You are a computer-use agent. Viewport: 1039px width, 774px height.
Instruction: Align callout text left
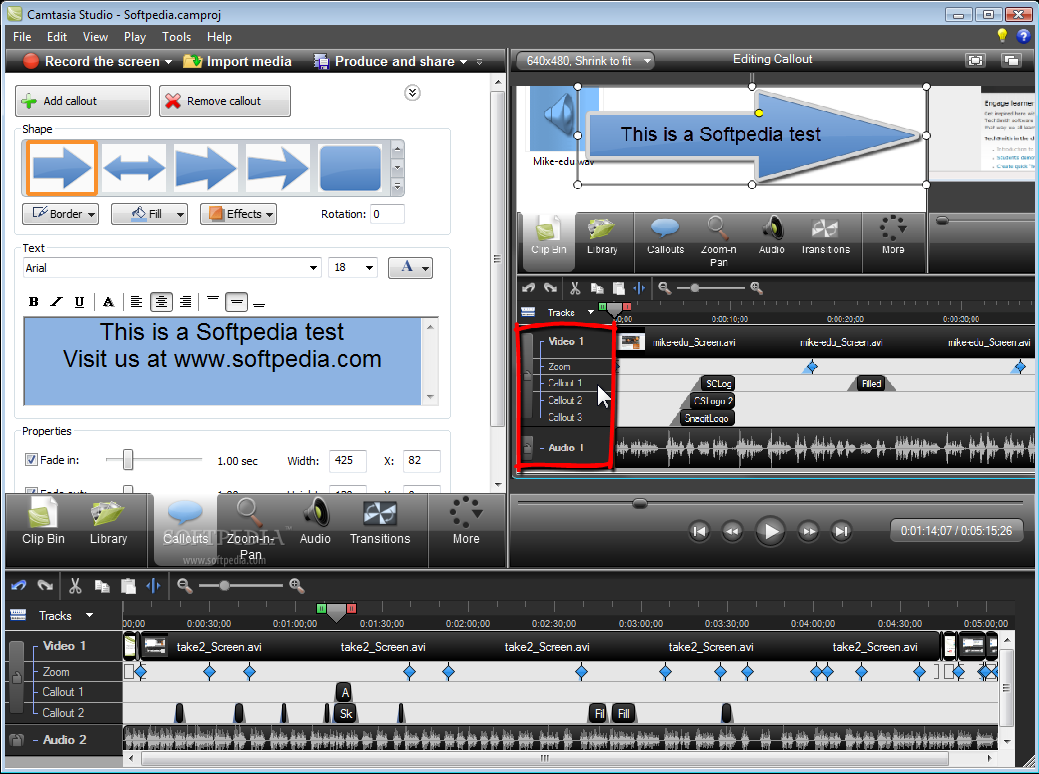137,302
